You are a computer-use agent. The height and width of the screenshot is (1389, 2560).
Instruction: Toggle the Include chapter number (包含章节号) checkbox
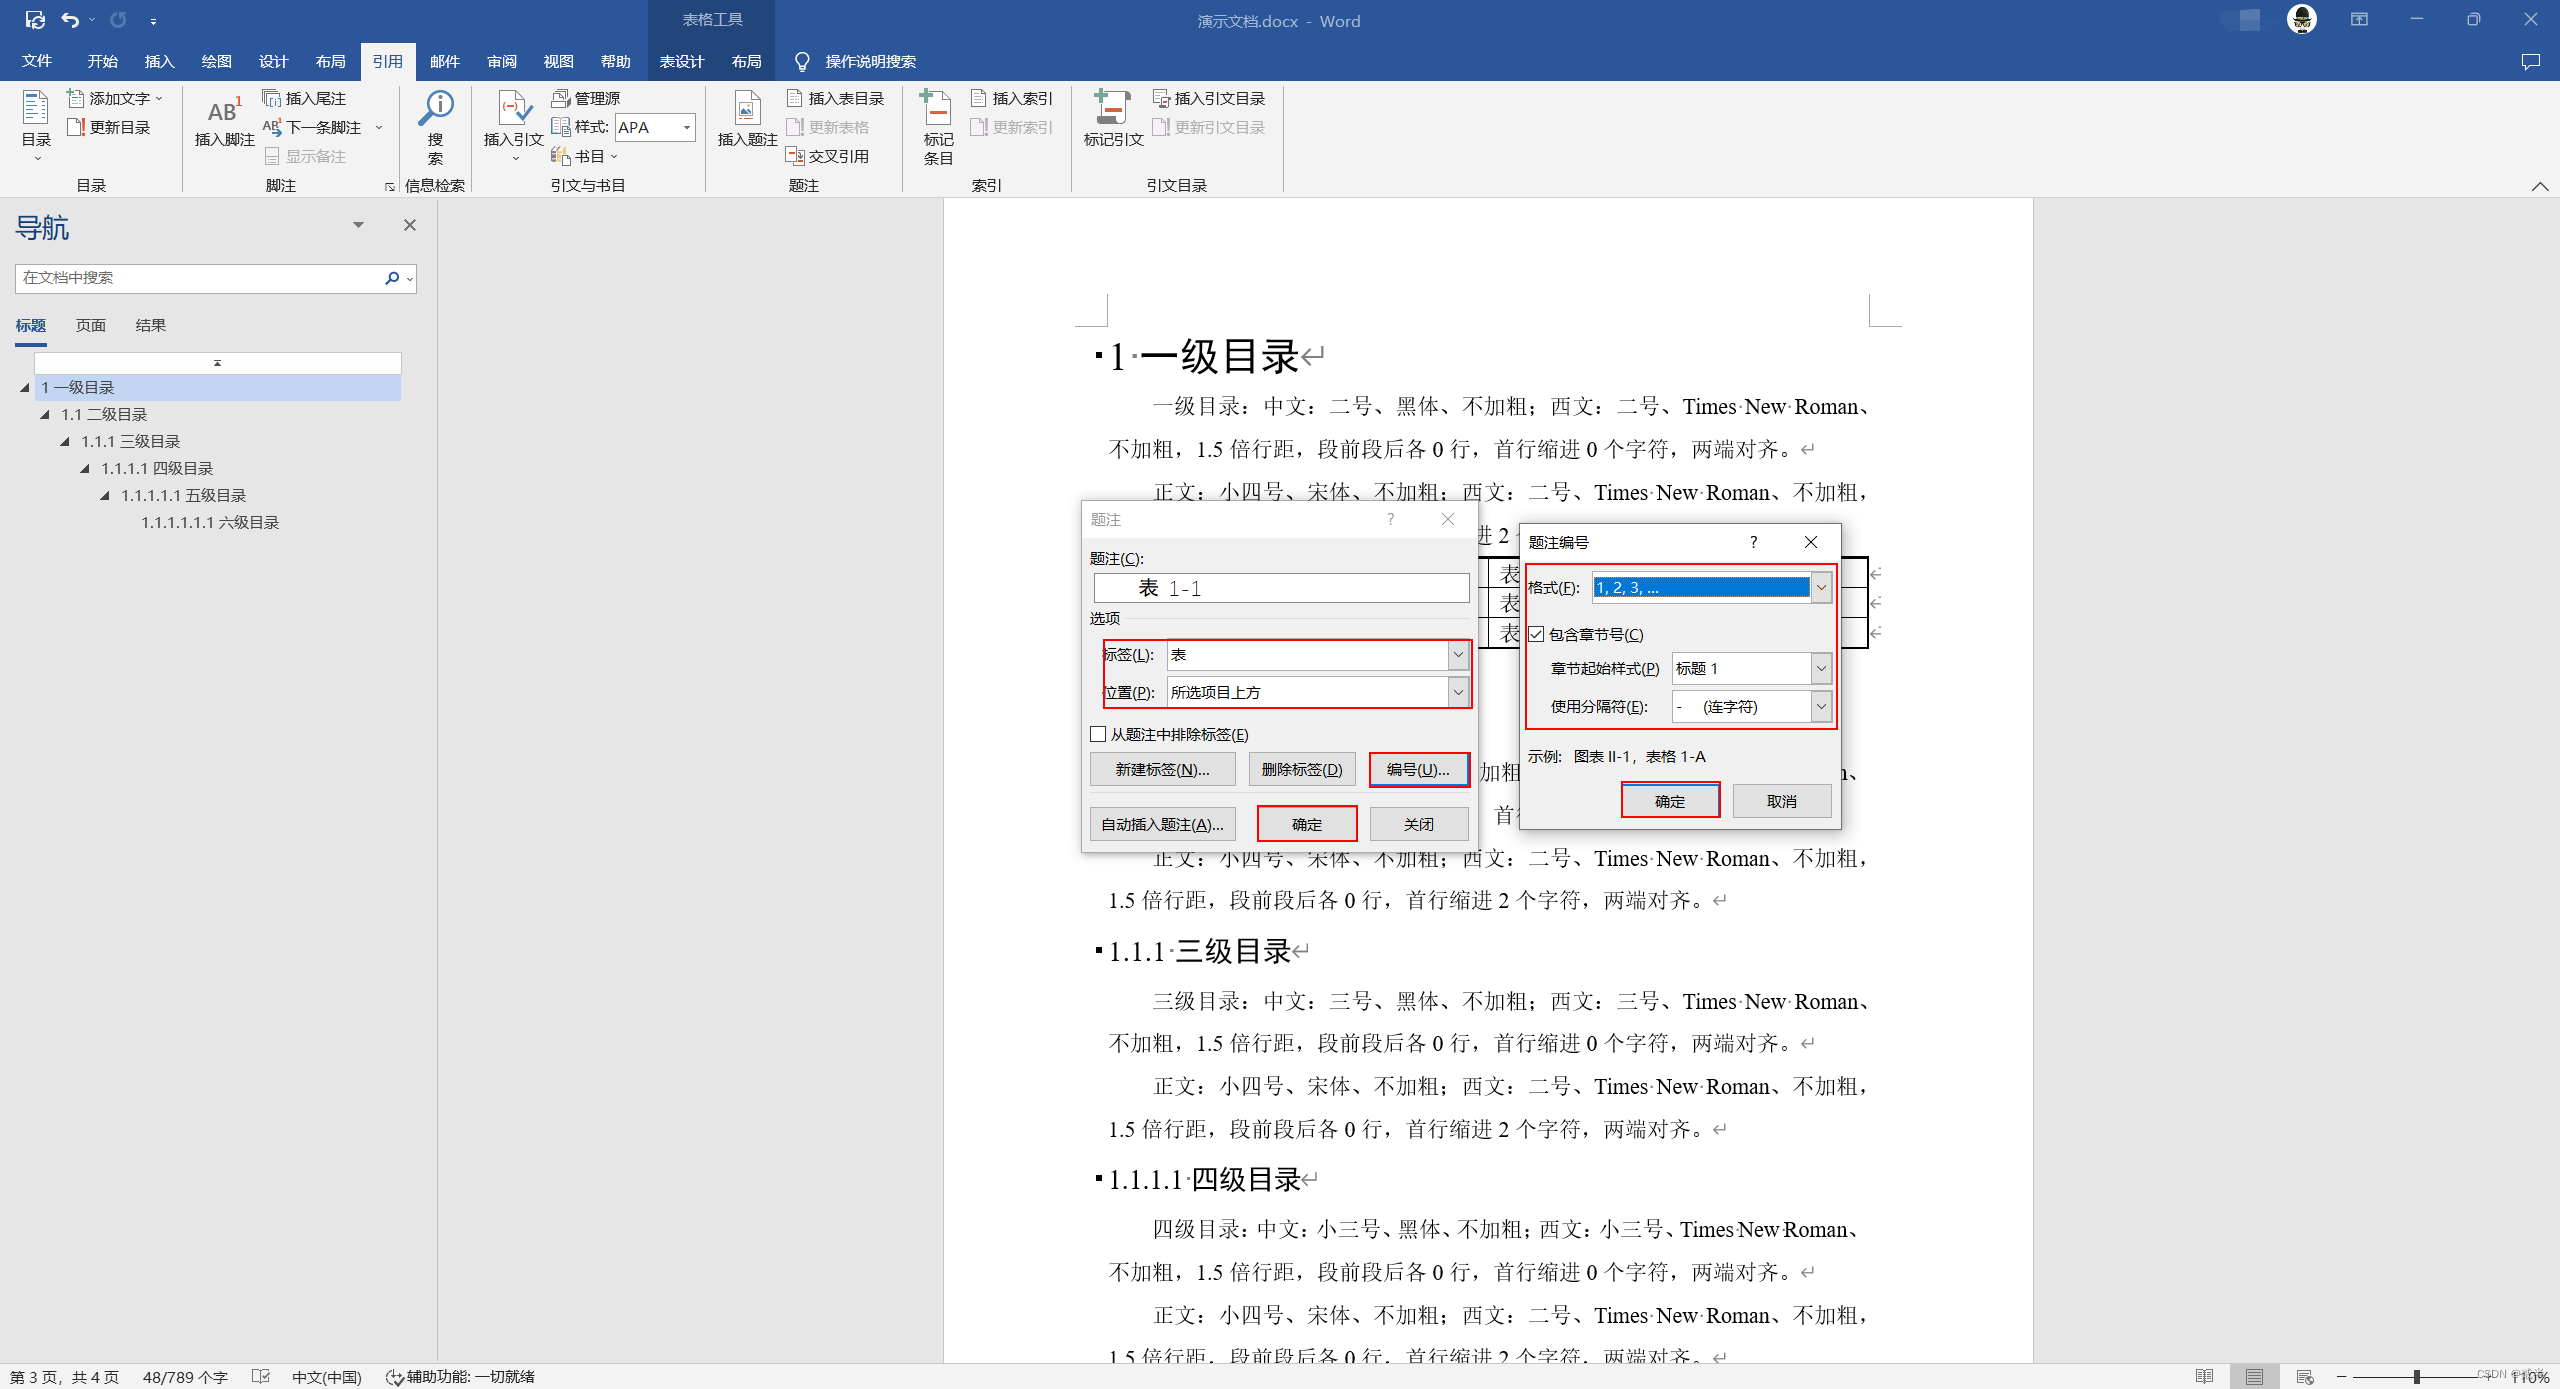tap(1537, 634)
